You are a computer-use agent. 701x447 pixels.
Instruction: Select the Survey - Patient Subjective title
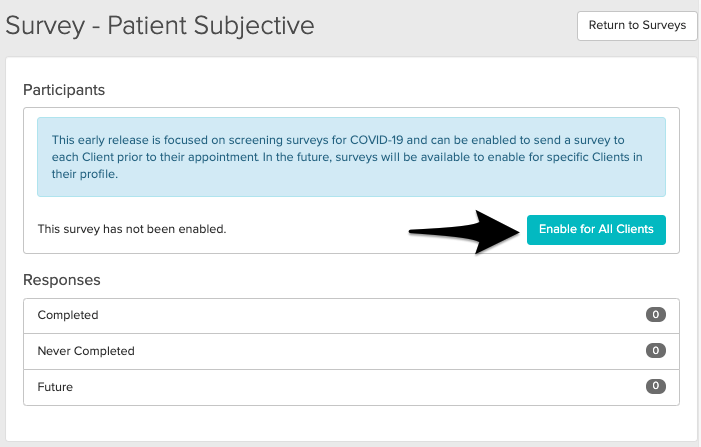(x=160, y=26)
